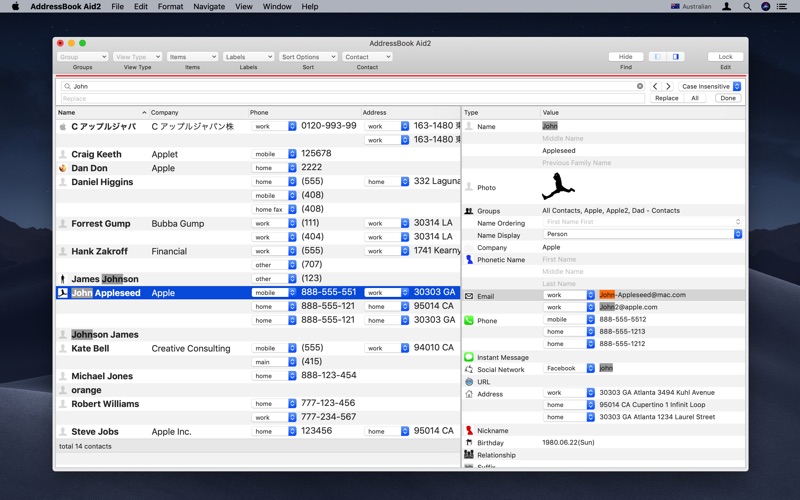This screenshot has height=500, width=800.
Task: Click the blue Phonetic Name icon
Action: (x=469, y=260)
